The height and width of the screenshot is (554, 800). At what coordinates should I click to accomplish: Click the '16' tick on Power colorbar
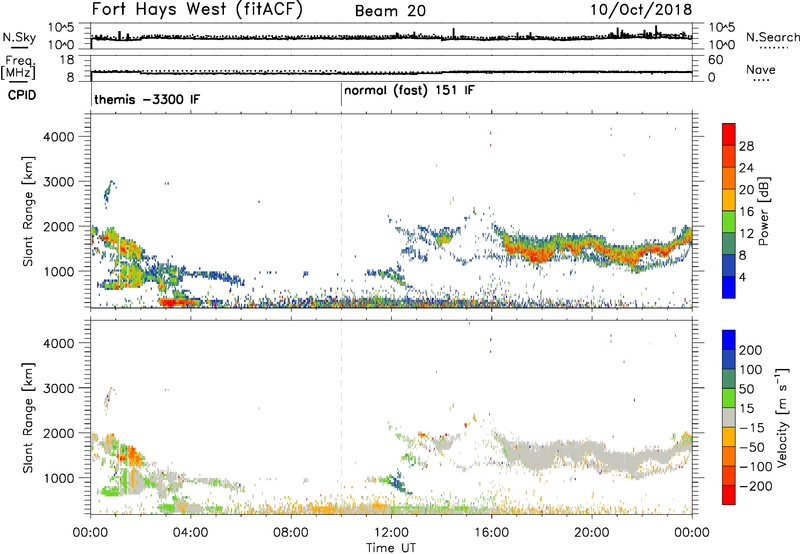746,212
